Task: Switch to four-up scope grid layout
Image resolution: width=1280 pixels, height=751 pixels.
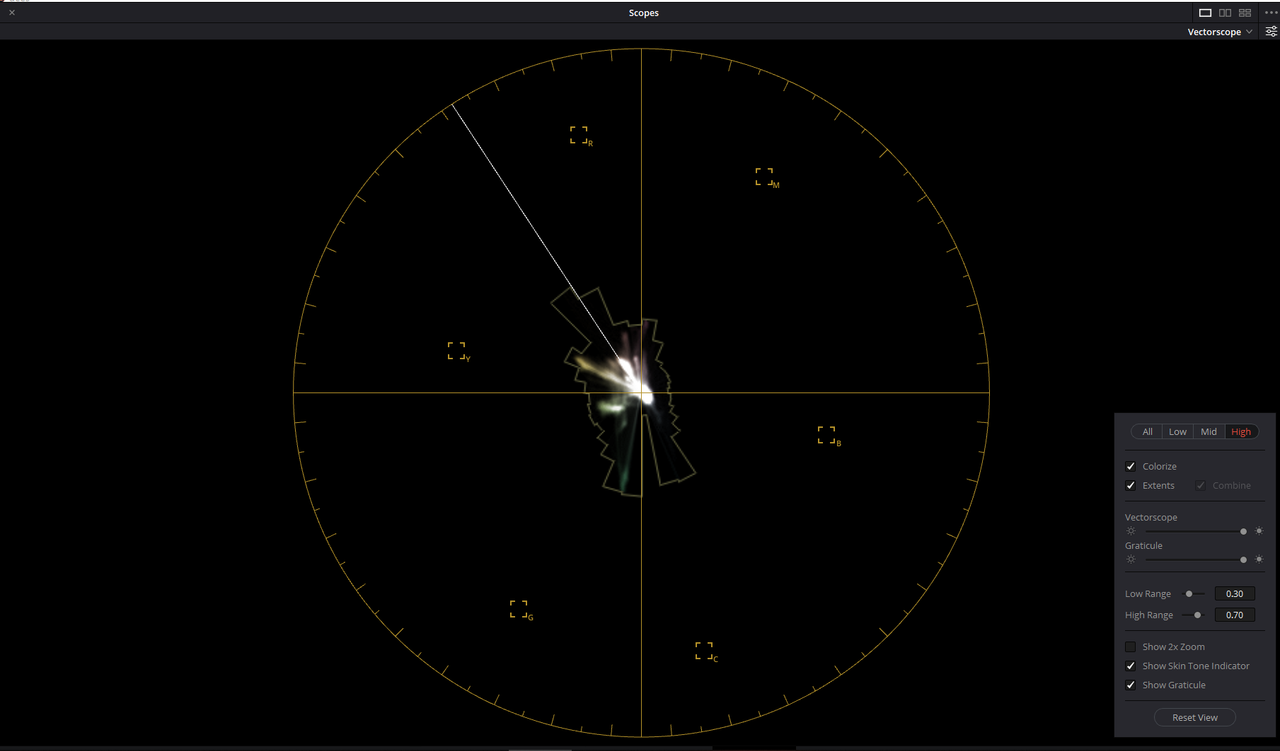Action: tap(1245, 13)
